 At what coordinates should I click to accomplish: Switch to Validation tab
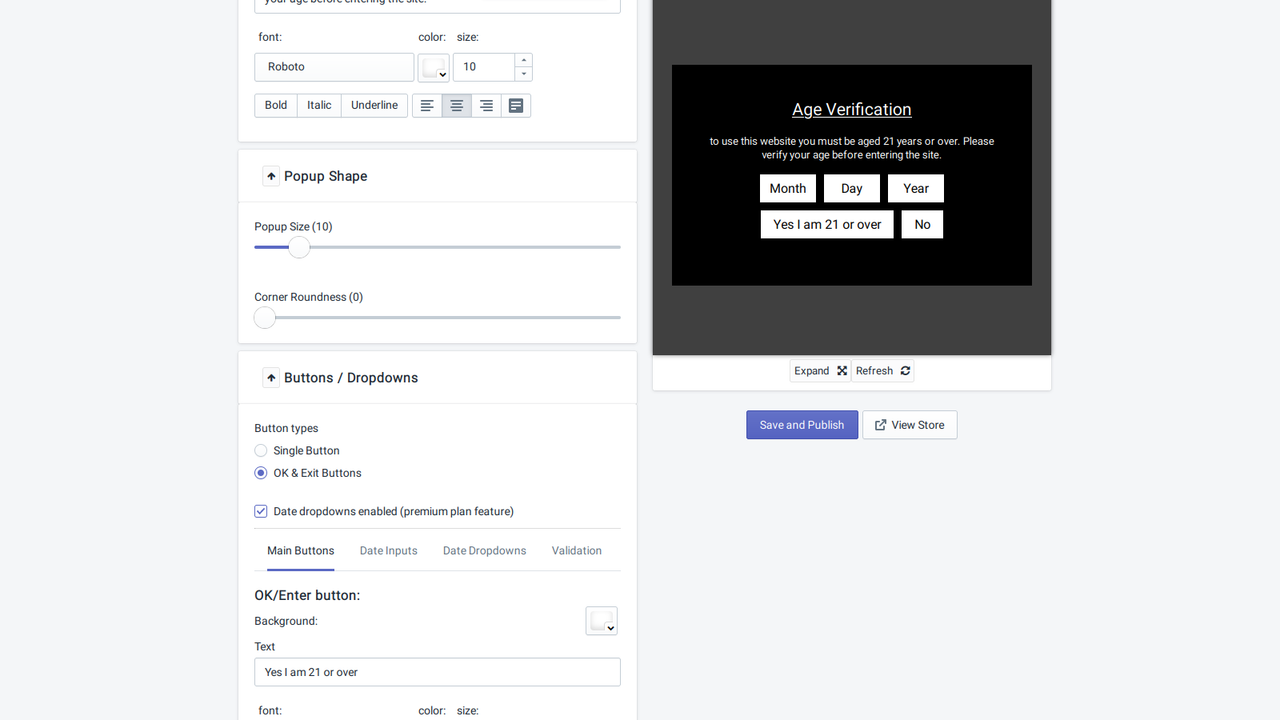577,551
